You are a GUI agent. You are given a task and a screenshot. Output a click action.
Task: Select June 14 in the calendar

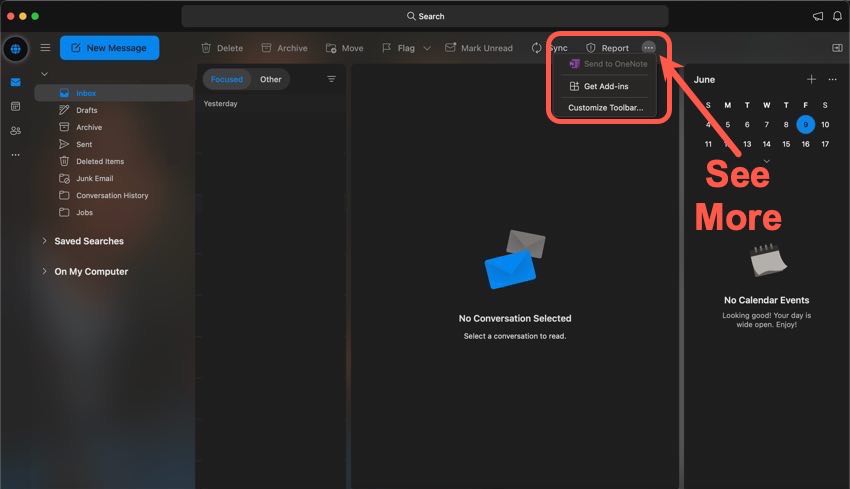tap(767, 144)
